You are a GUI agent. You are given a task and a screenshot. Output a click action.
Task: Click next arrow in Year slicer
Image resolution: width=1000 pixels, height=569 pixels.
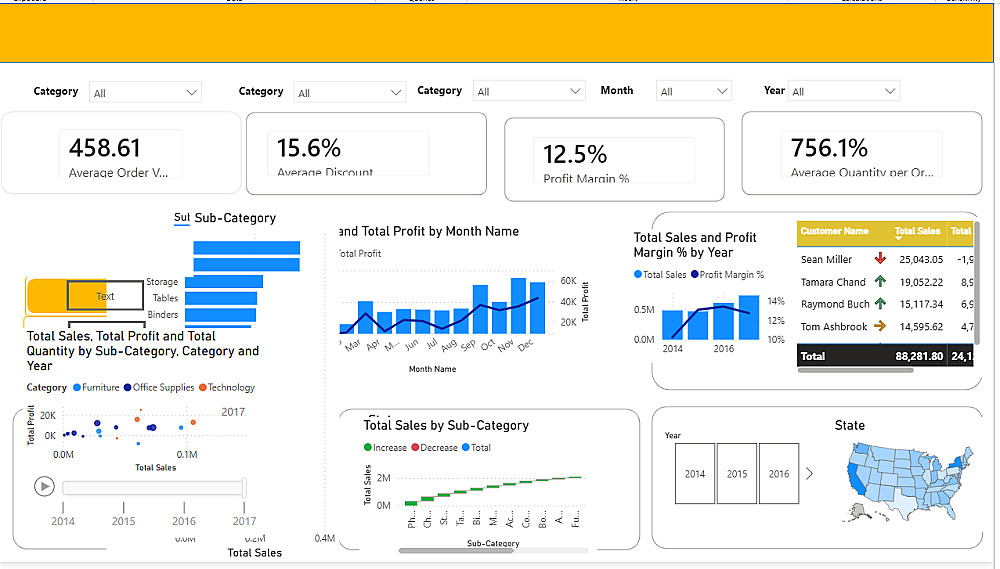(809, 473)
